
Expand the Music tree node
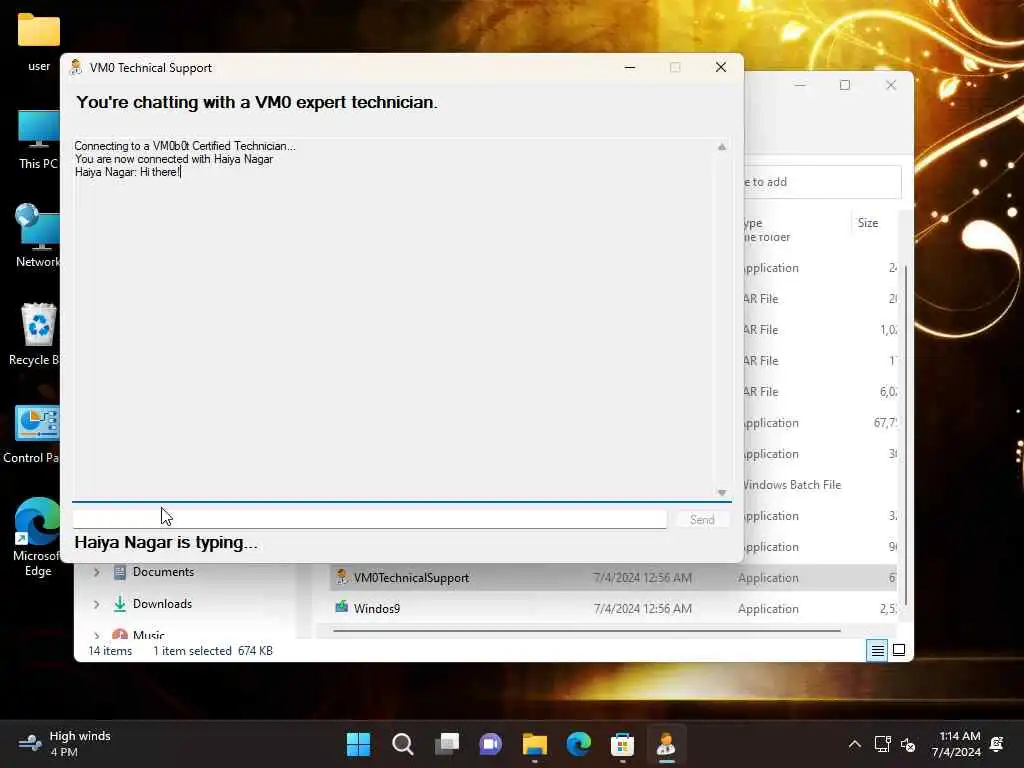(x=97, y=634)
